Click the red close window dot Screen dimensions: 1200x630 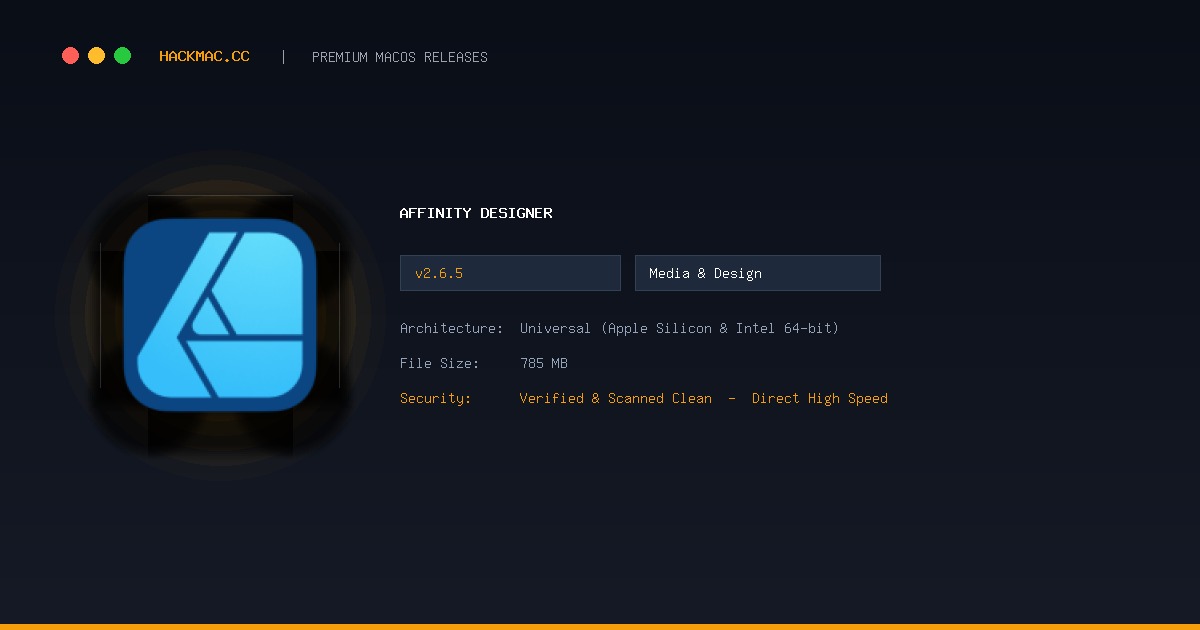(x=70, y=56)
